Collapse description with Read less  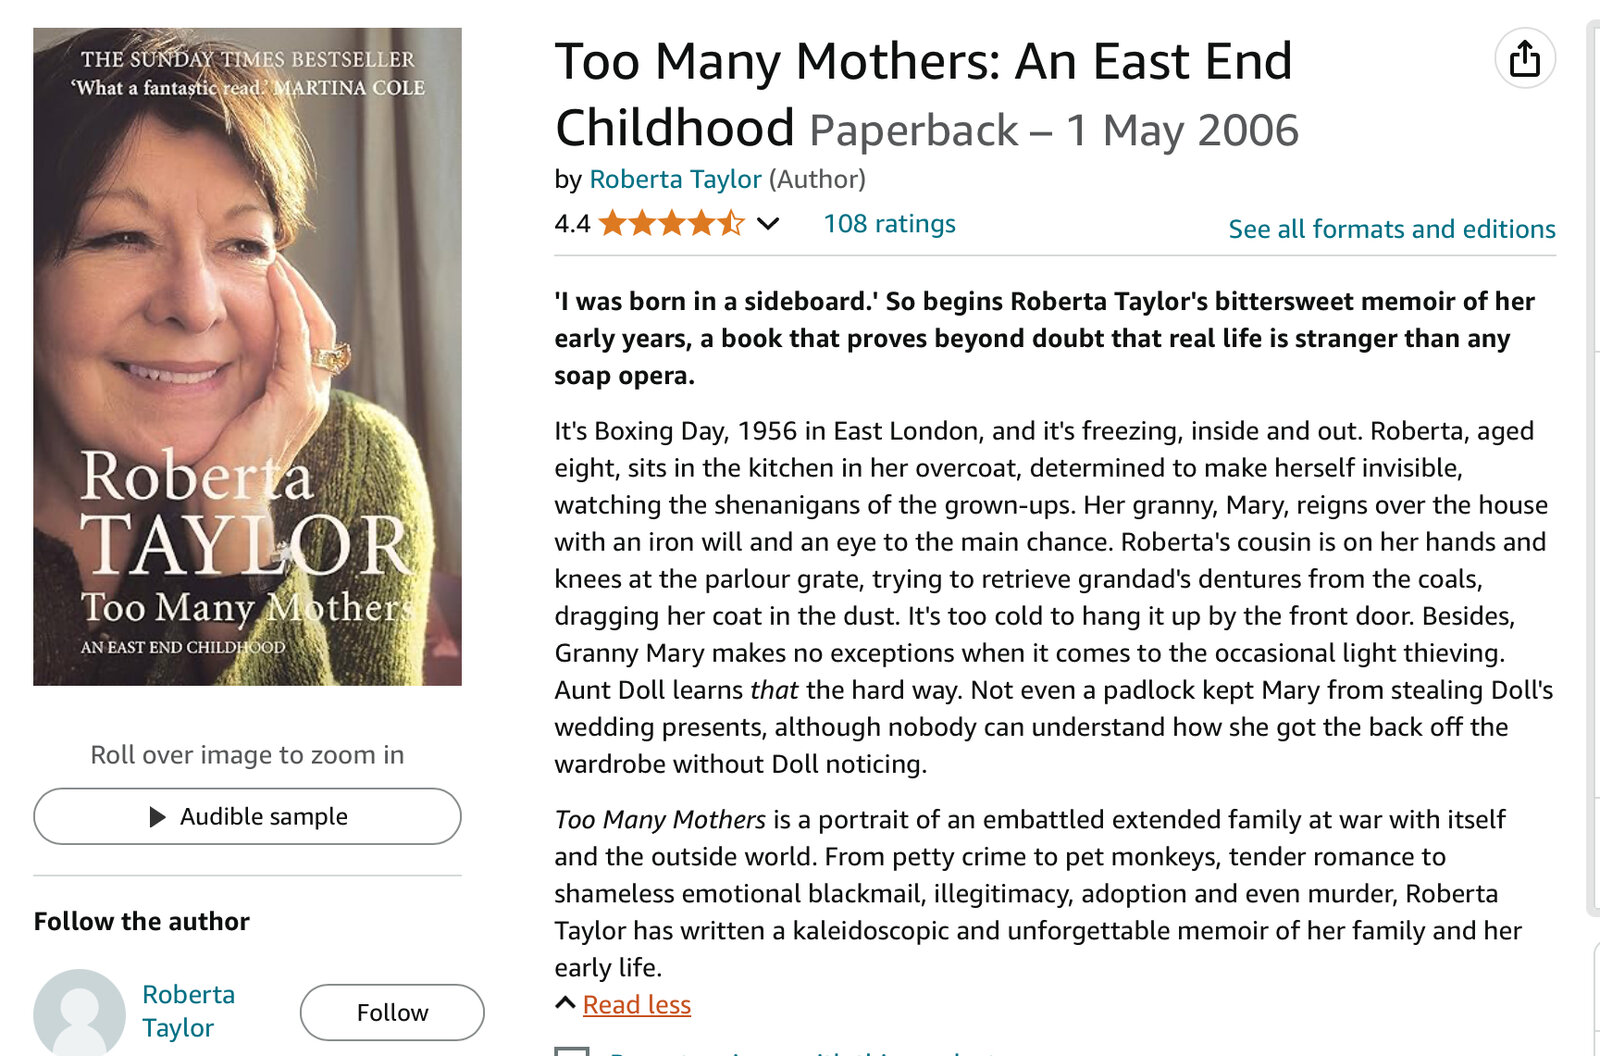[637, 1005]
